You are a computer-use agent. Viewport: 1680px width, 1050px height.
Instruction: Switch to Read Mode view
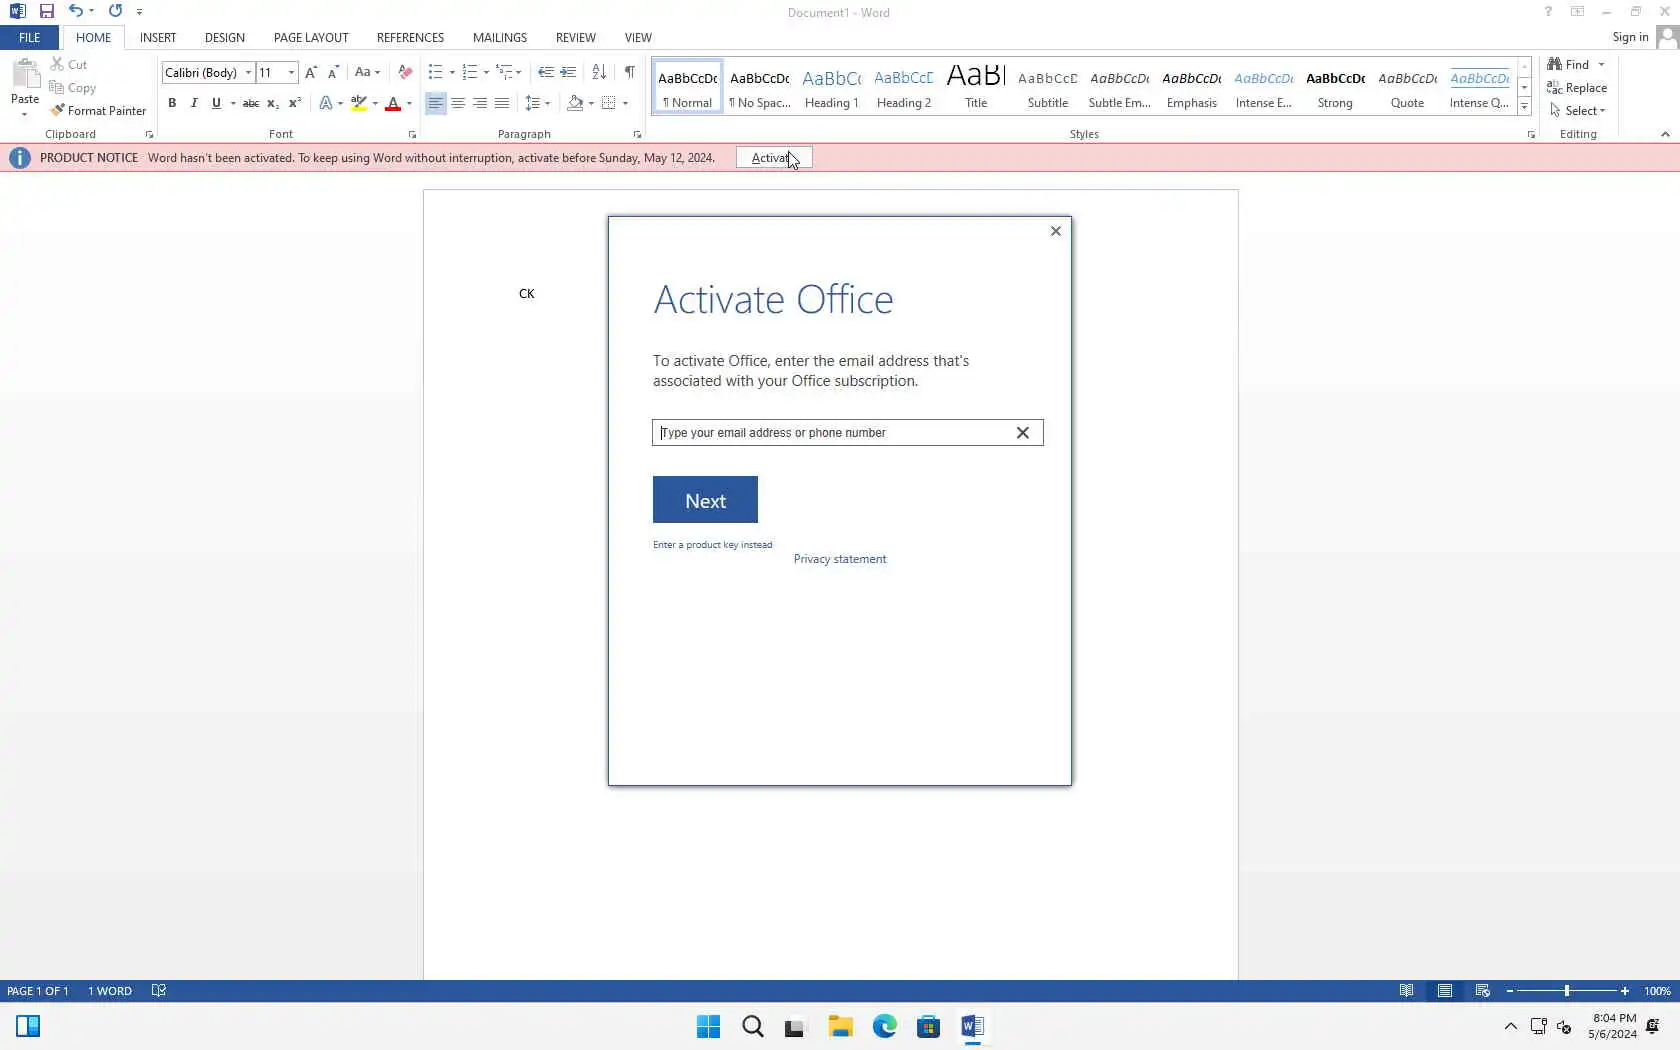pos(1406,991)
